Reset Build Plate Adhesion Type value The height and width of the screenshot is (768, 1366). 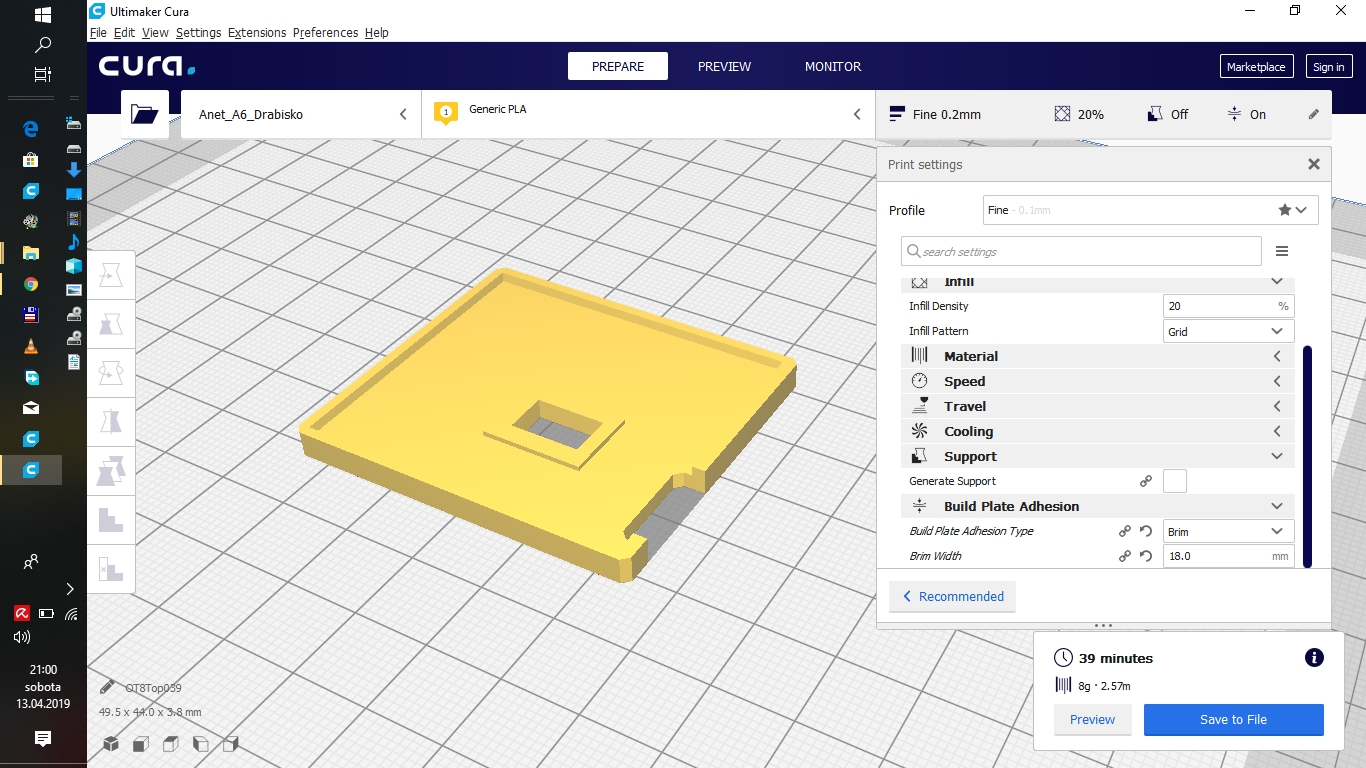1146,531
